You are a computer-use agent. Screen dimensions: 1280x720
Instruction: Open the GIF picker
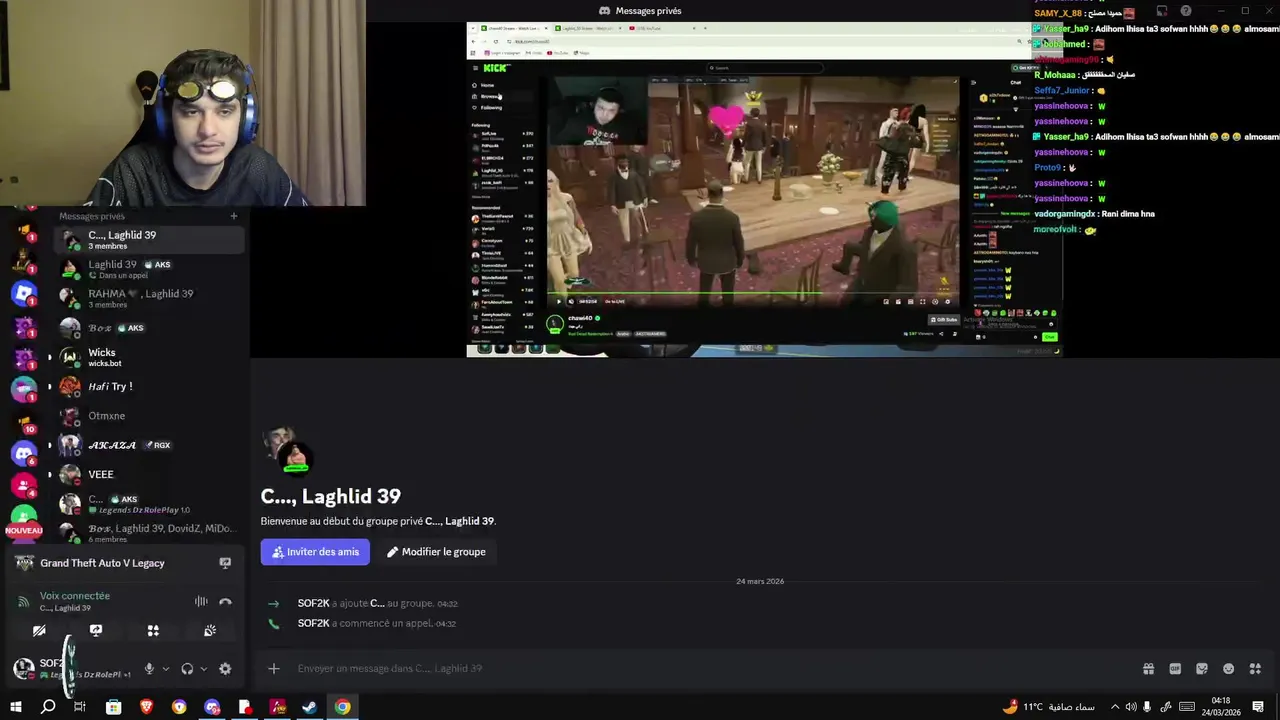1175,669
